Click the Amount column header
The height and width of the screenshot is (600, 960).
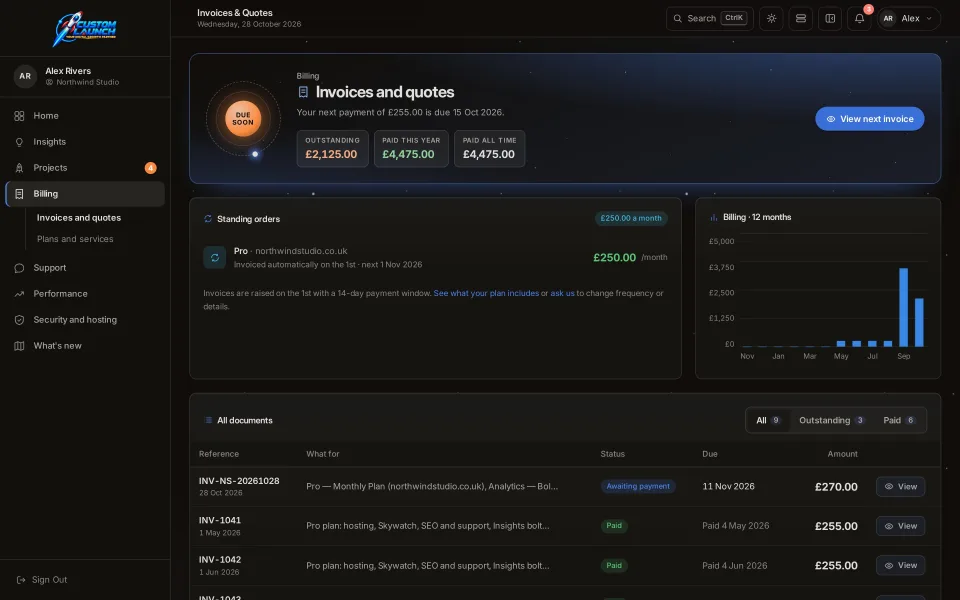(842, 454)
